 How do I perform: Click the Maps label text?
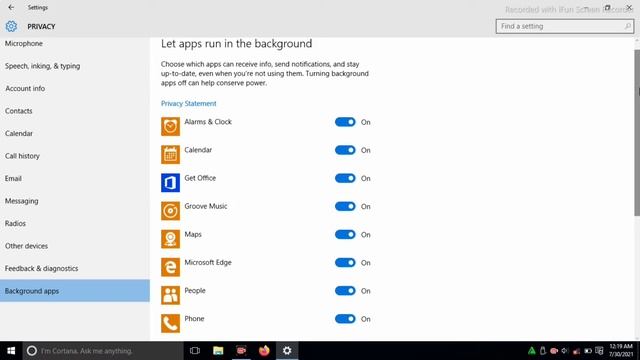coord(193,234)
